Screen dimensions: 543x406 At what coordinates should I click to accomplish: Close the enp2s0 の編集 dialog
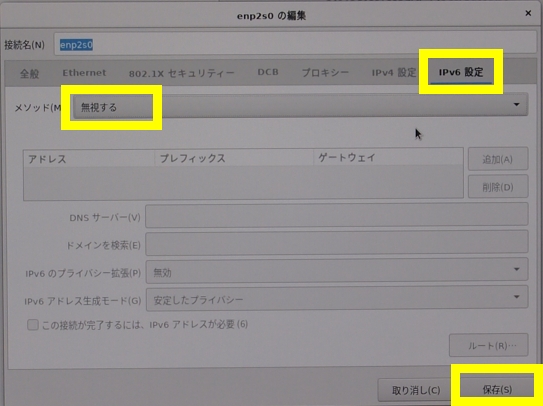click(528, 13)
